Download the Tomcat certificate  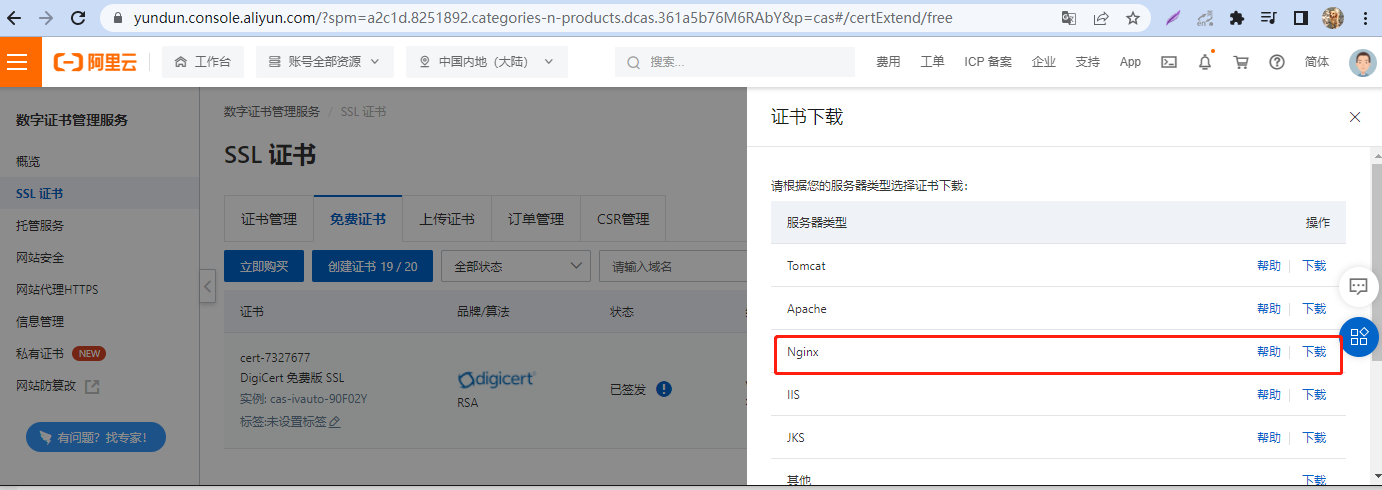point(1314,266)
